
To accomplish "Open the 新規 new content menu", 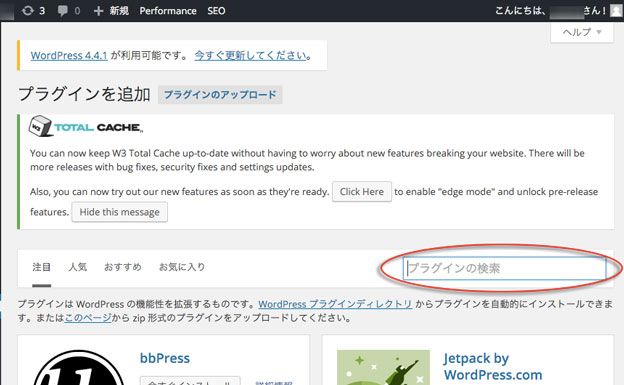I will tap(119, 11).
